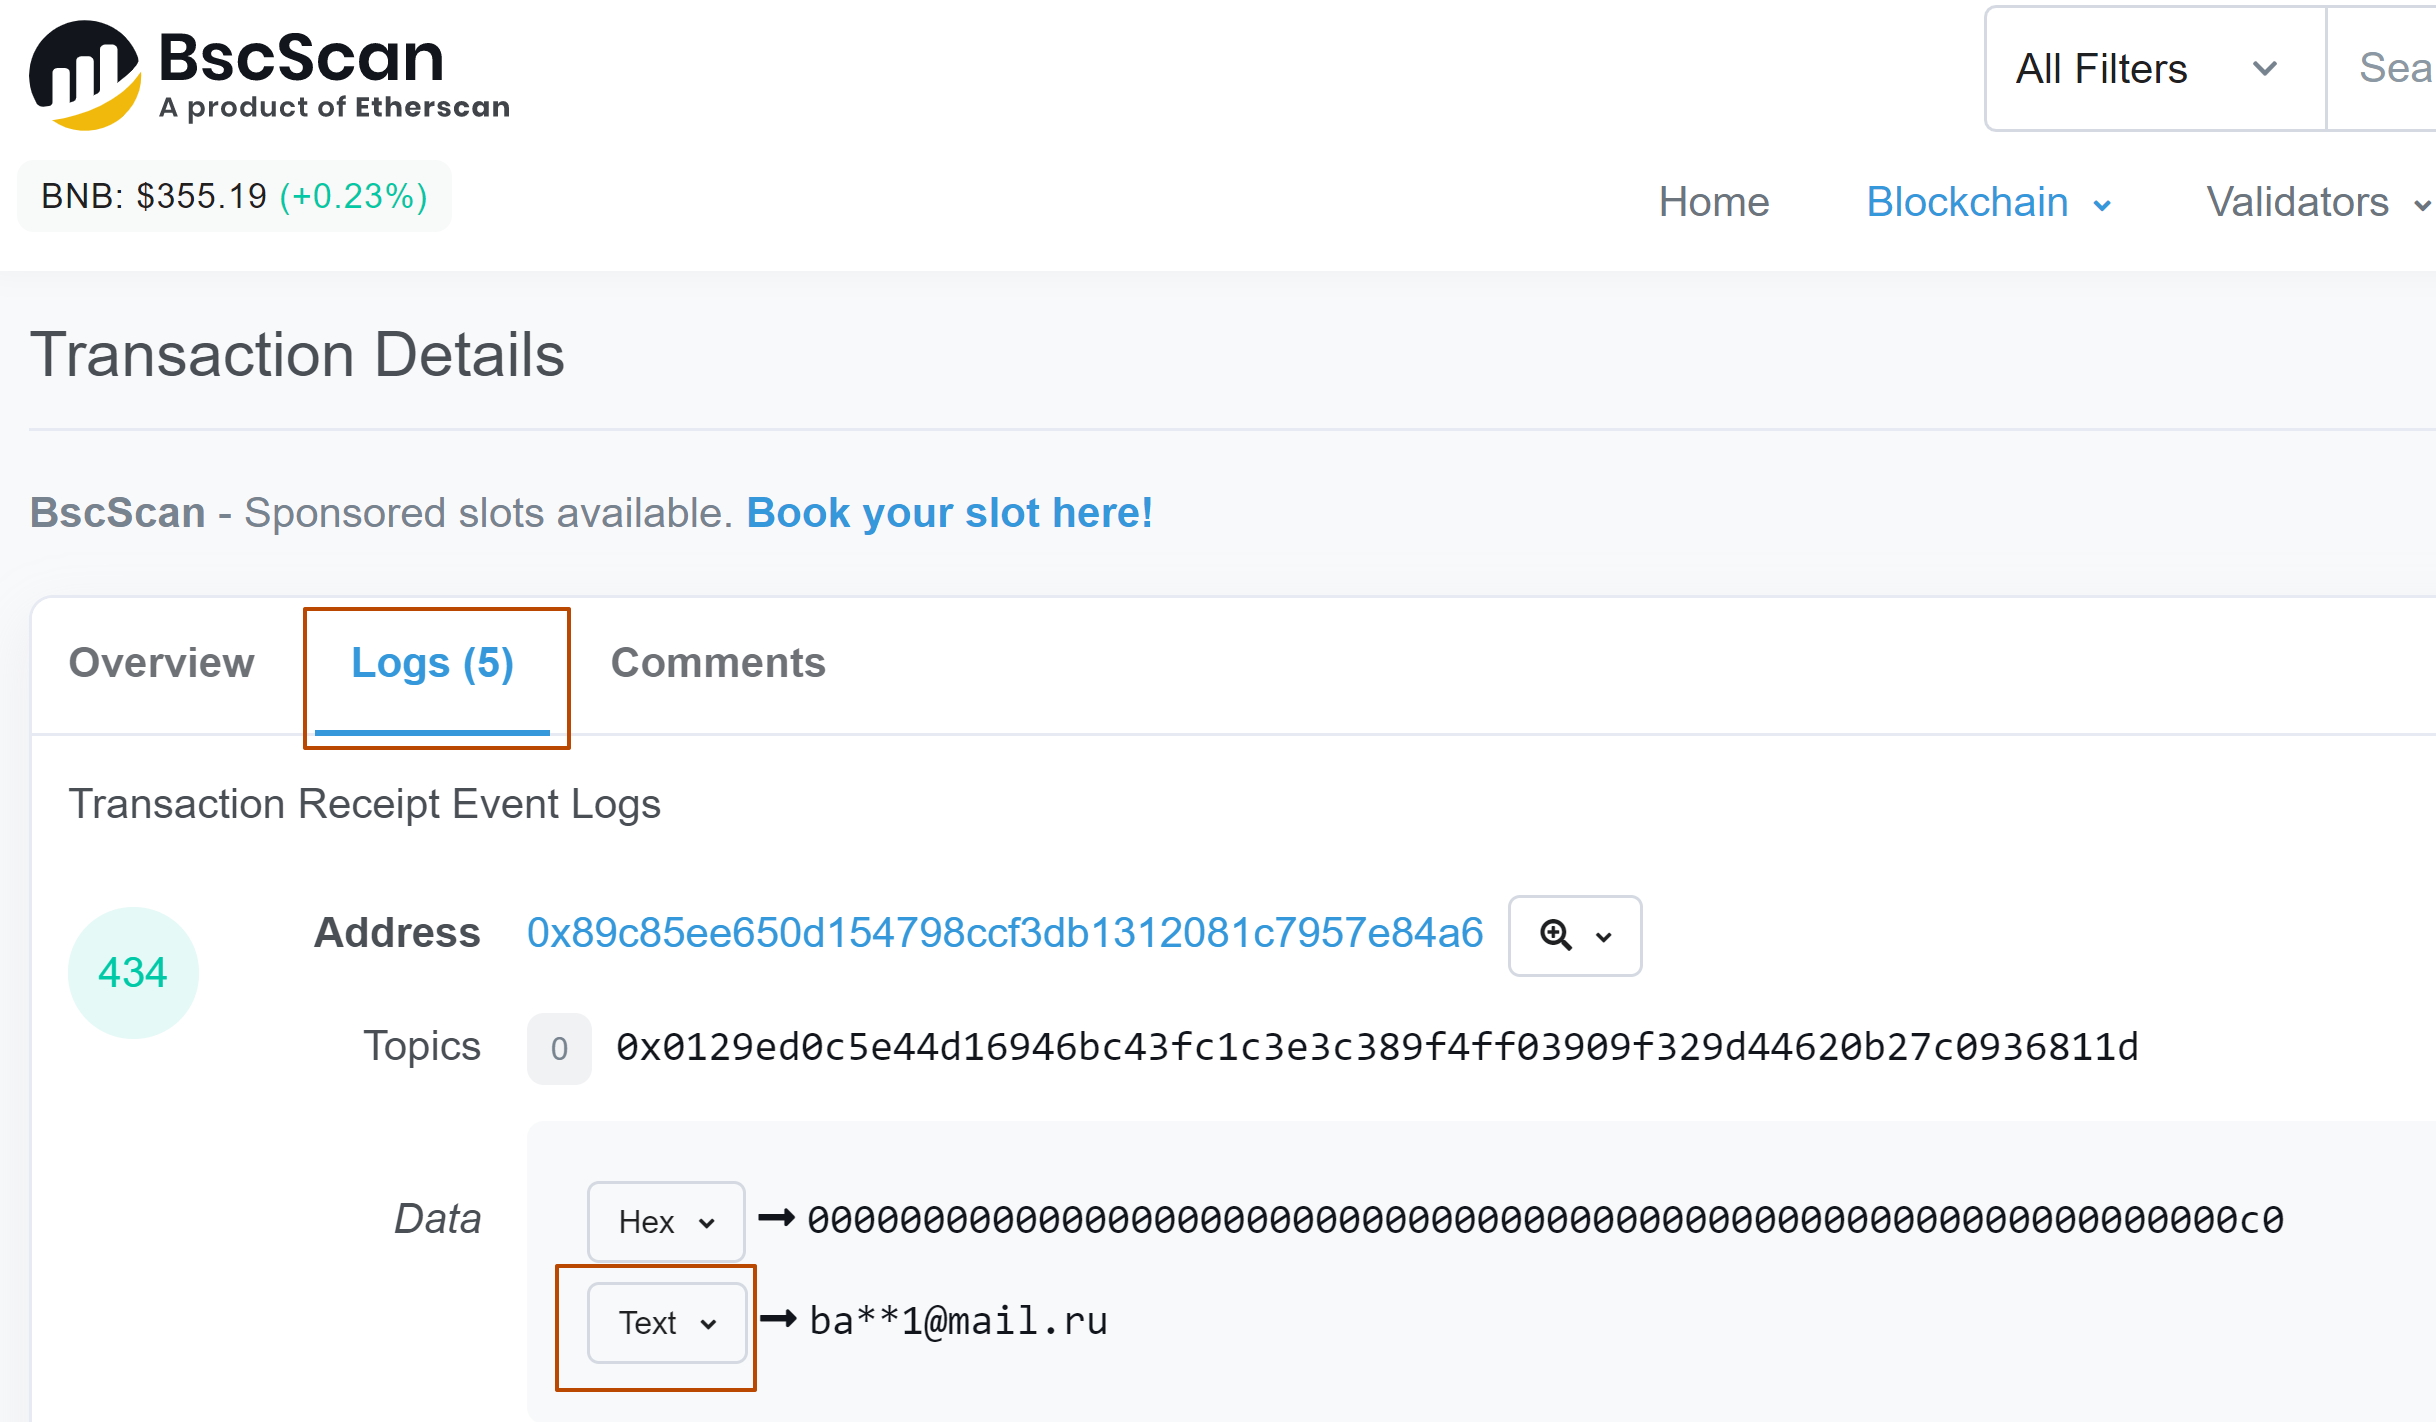Click the BscScan logo icon
This screenshot has width=2436, height=1422.
[85, 75]
